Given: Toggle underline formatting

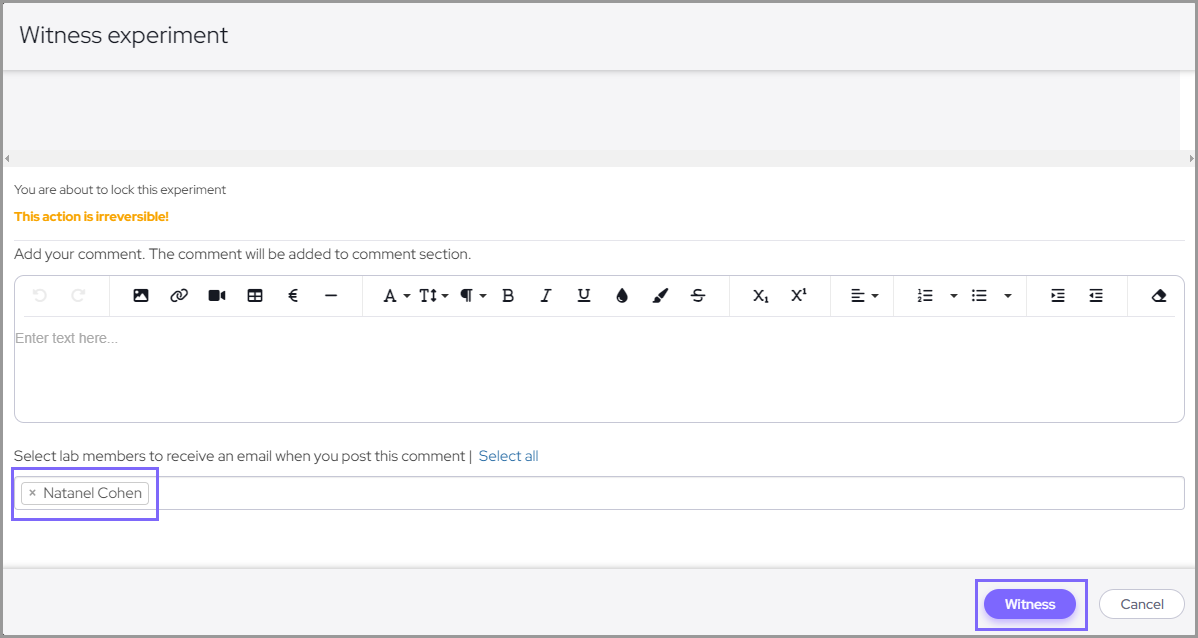Looking at the screenshot, I should tap(584, 296).
